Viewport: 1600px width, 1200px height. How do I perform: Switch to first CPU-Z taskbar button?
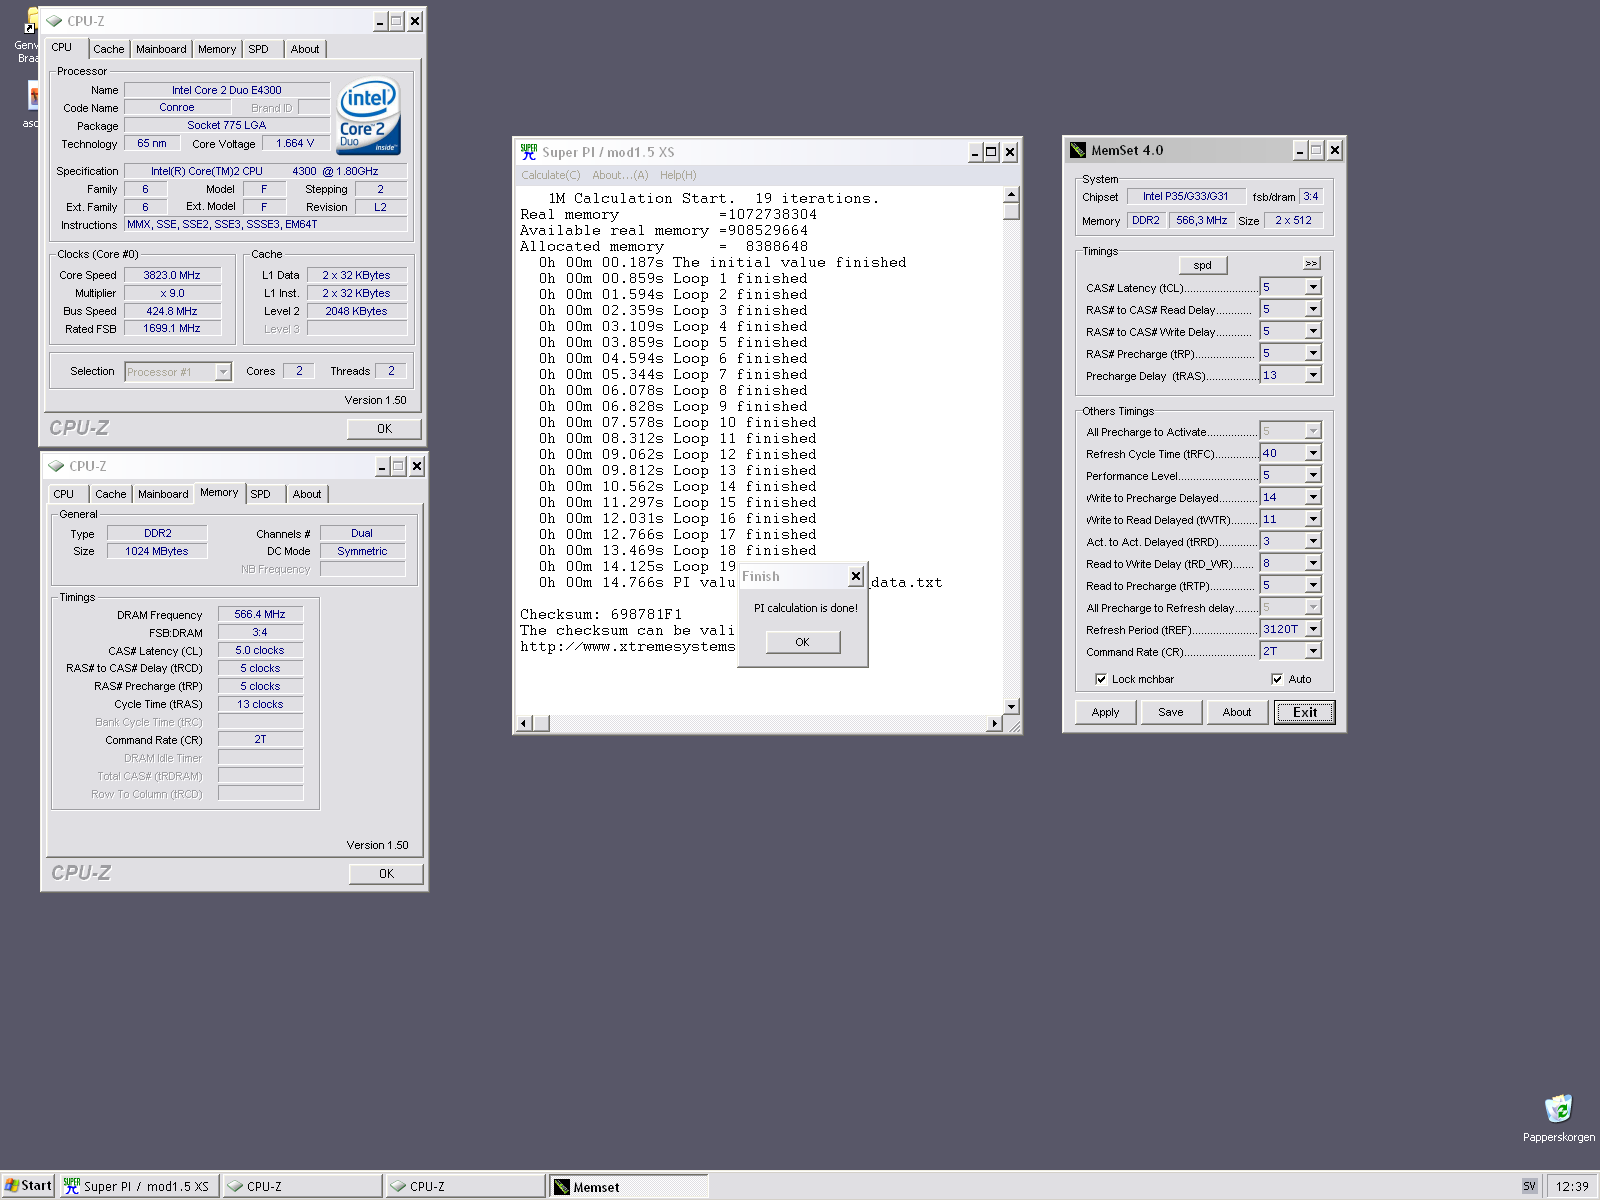(302, 1186)
